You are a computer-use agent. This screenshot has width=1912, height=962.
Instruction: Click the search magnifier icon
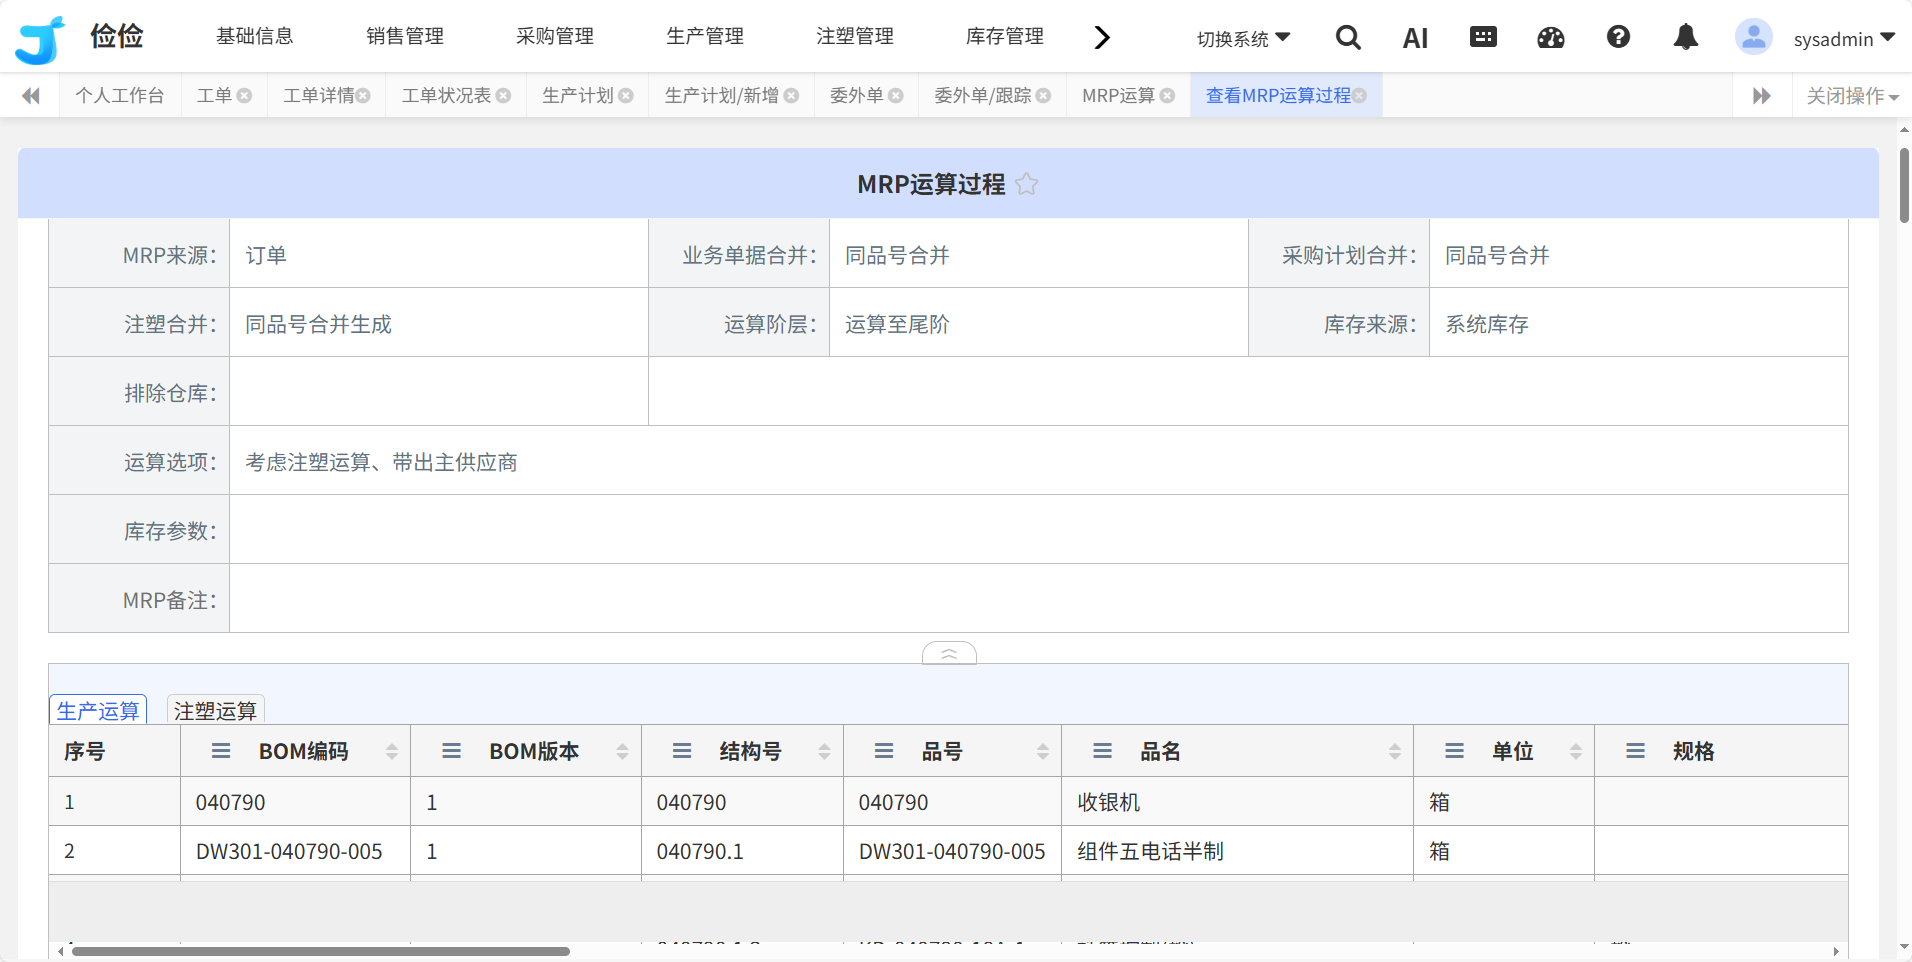(x=1348, y=38)
